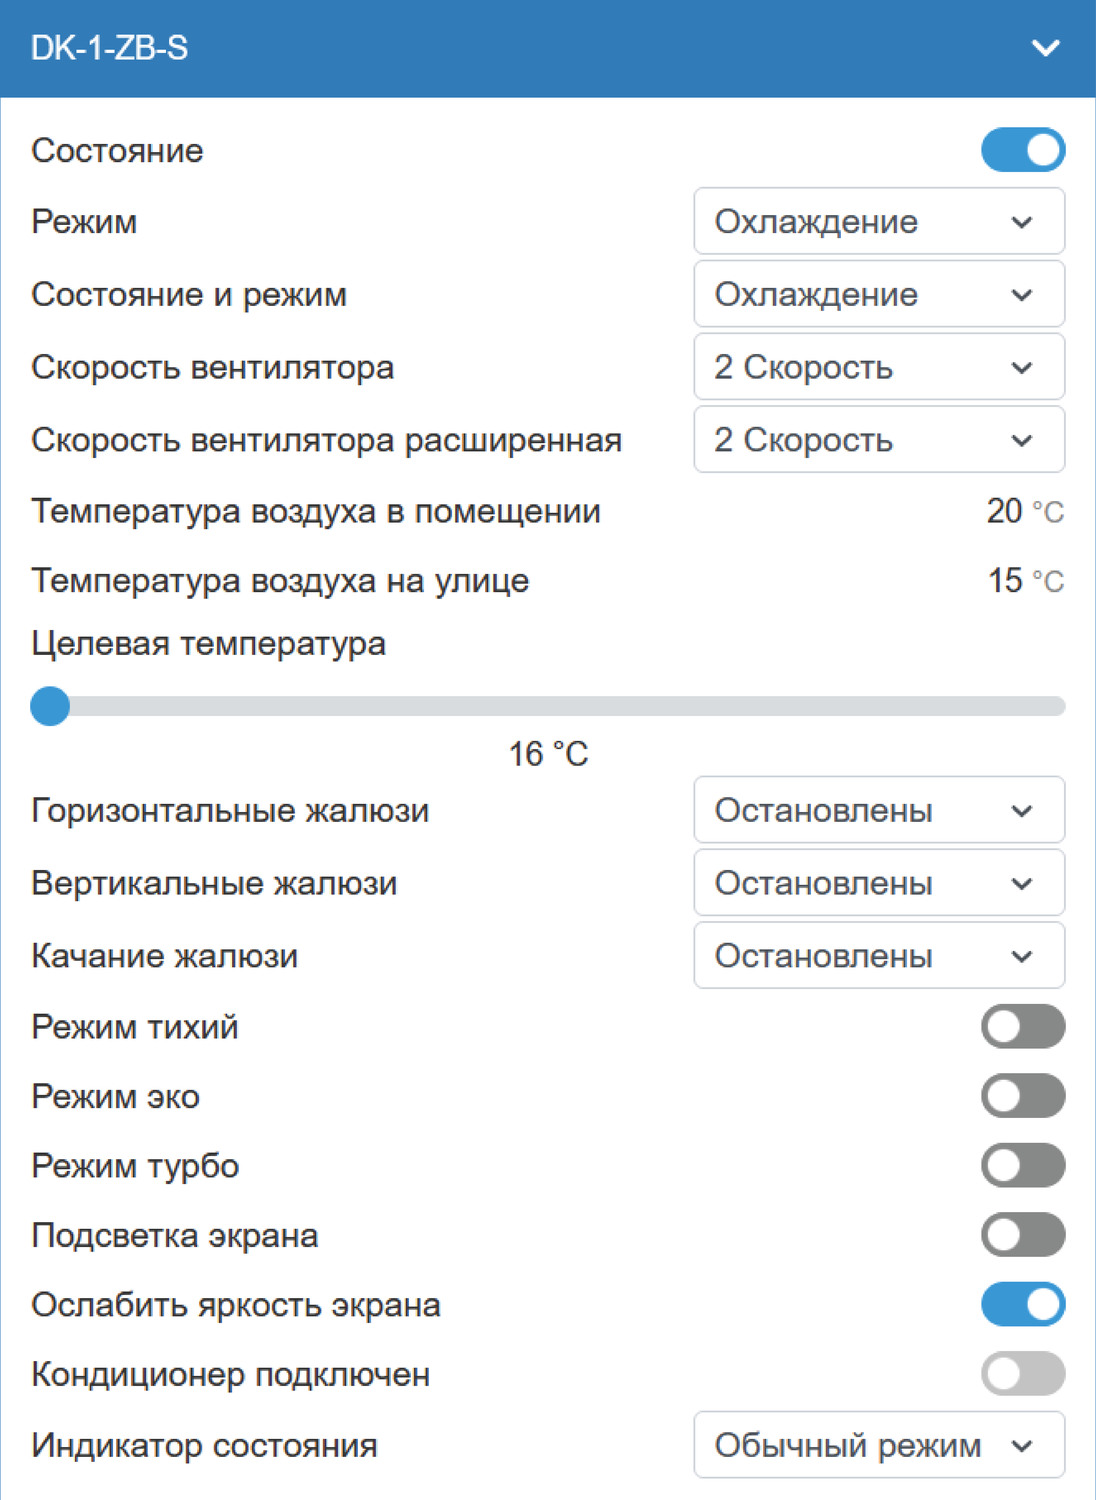Image resolution: width=1096 pixels, height=1500 pixels.
Task: Enable Режим эко
Action: click(1023, 1096)
